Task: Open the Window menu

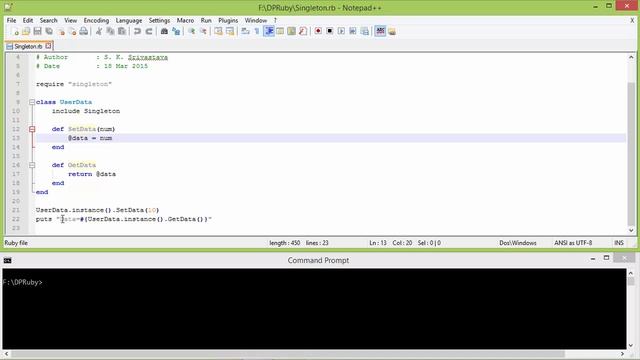Action: (256, 20)
